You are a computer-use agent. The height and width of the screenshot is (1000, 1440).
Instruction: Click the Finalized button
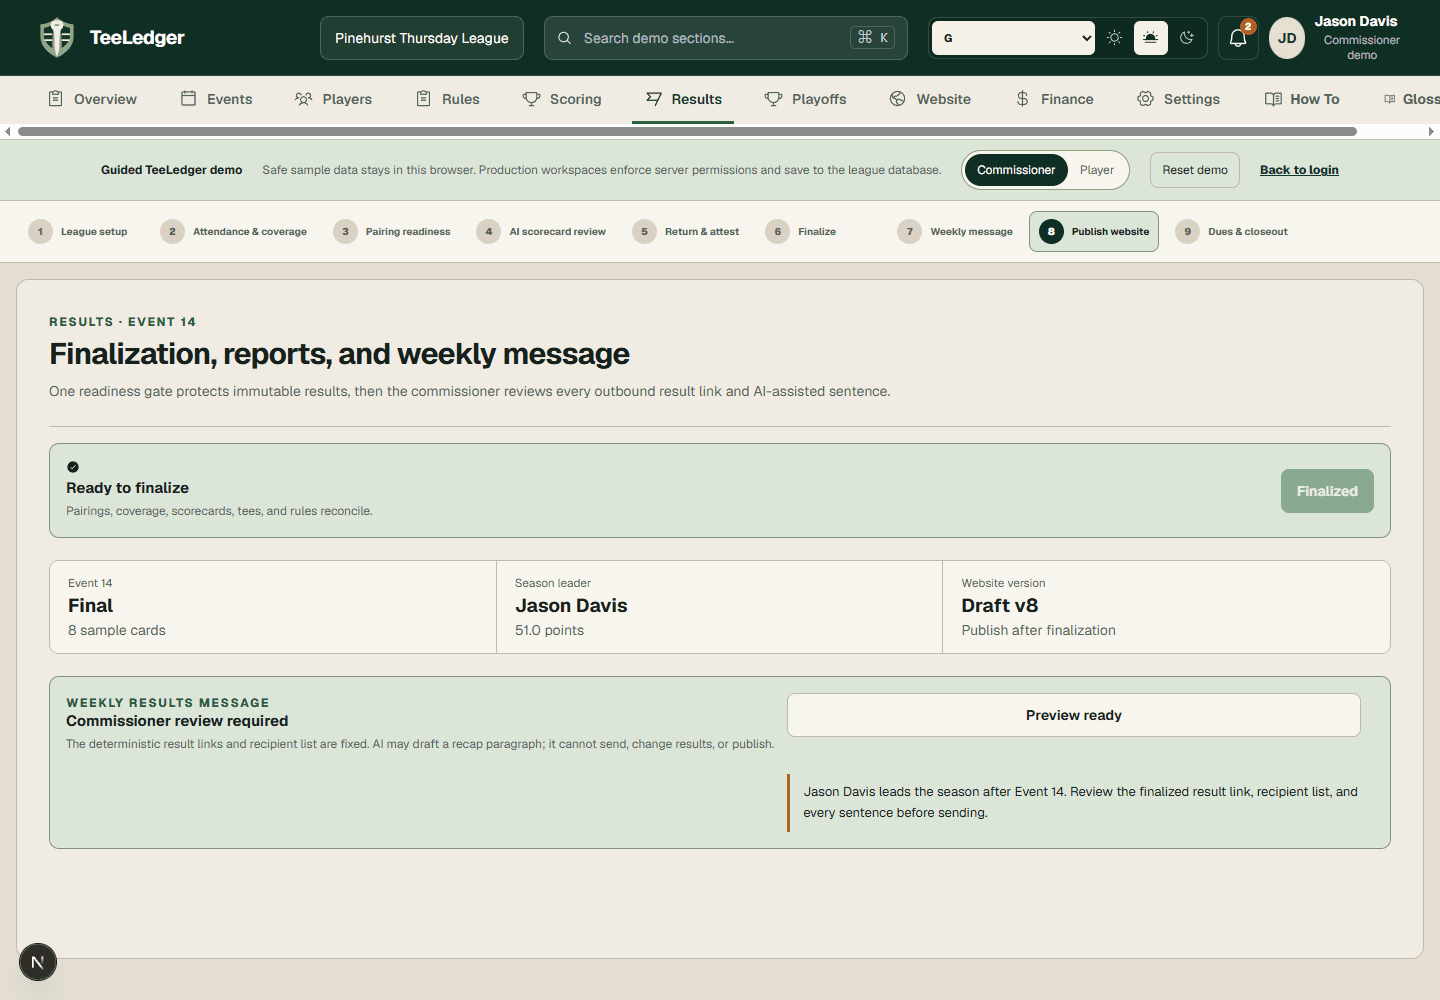1327,491
